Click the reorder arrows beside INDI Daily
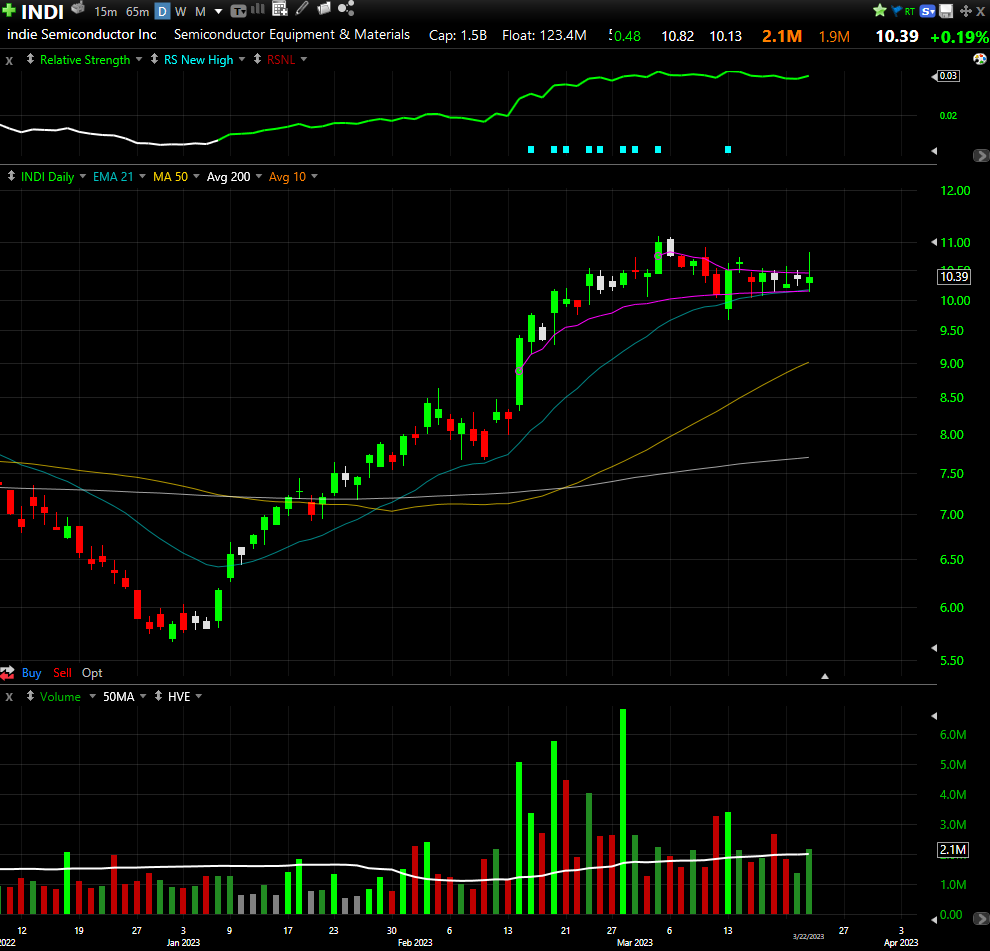990x951 pixels. pyautogui.click(x=11, y=176)
